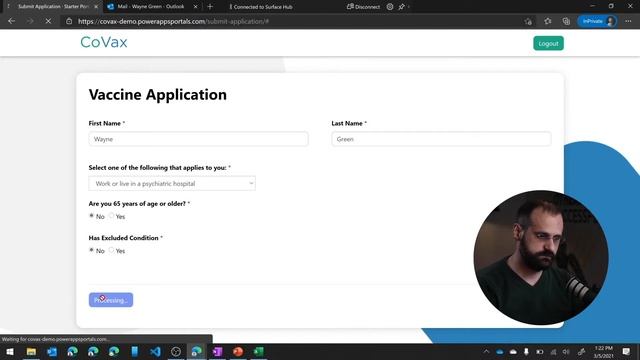Open the applicable category dropdown
640x360 pixels.
point(172,183)
